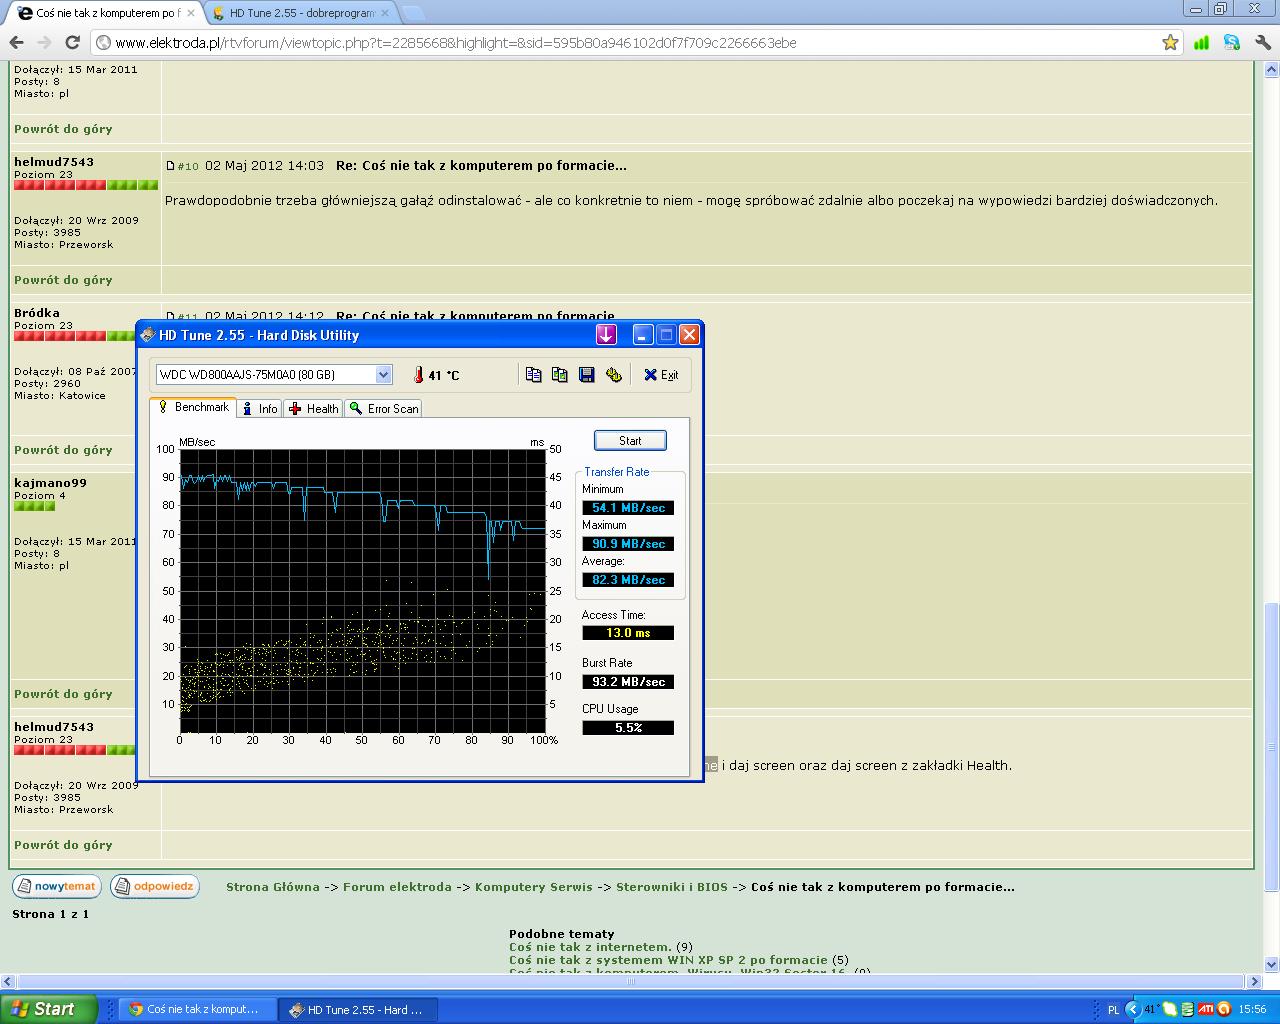
Task: Click the 41° temperature tray icon
Action: point(1152,1010)
